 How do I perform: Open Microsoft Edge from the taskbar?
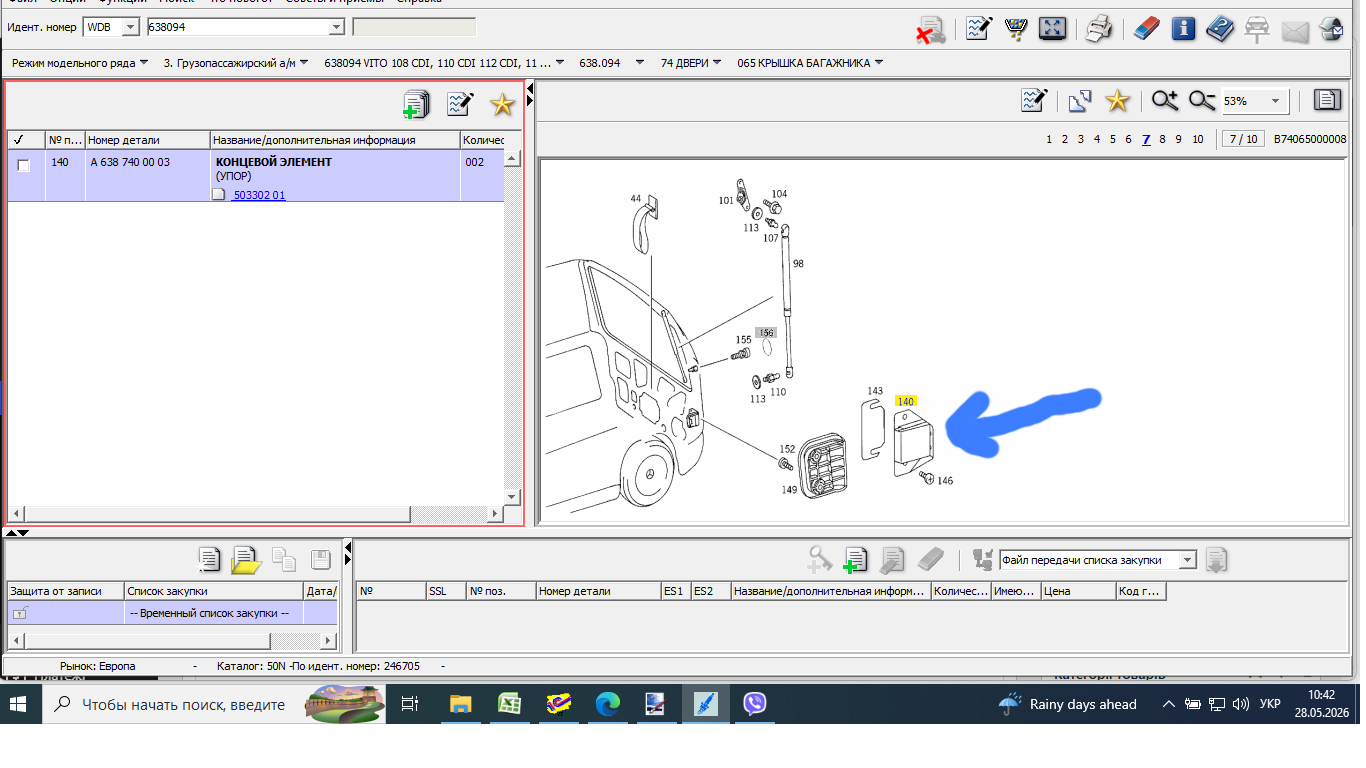[x=608, y=704]
